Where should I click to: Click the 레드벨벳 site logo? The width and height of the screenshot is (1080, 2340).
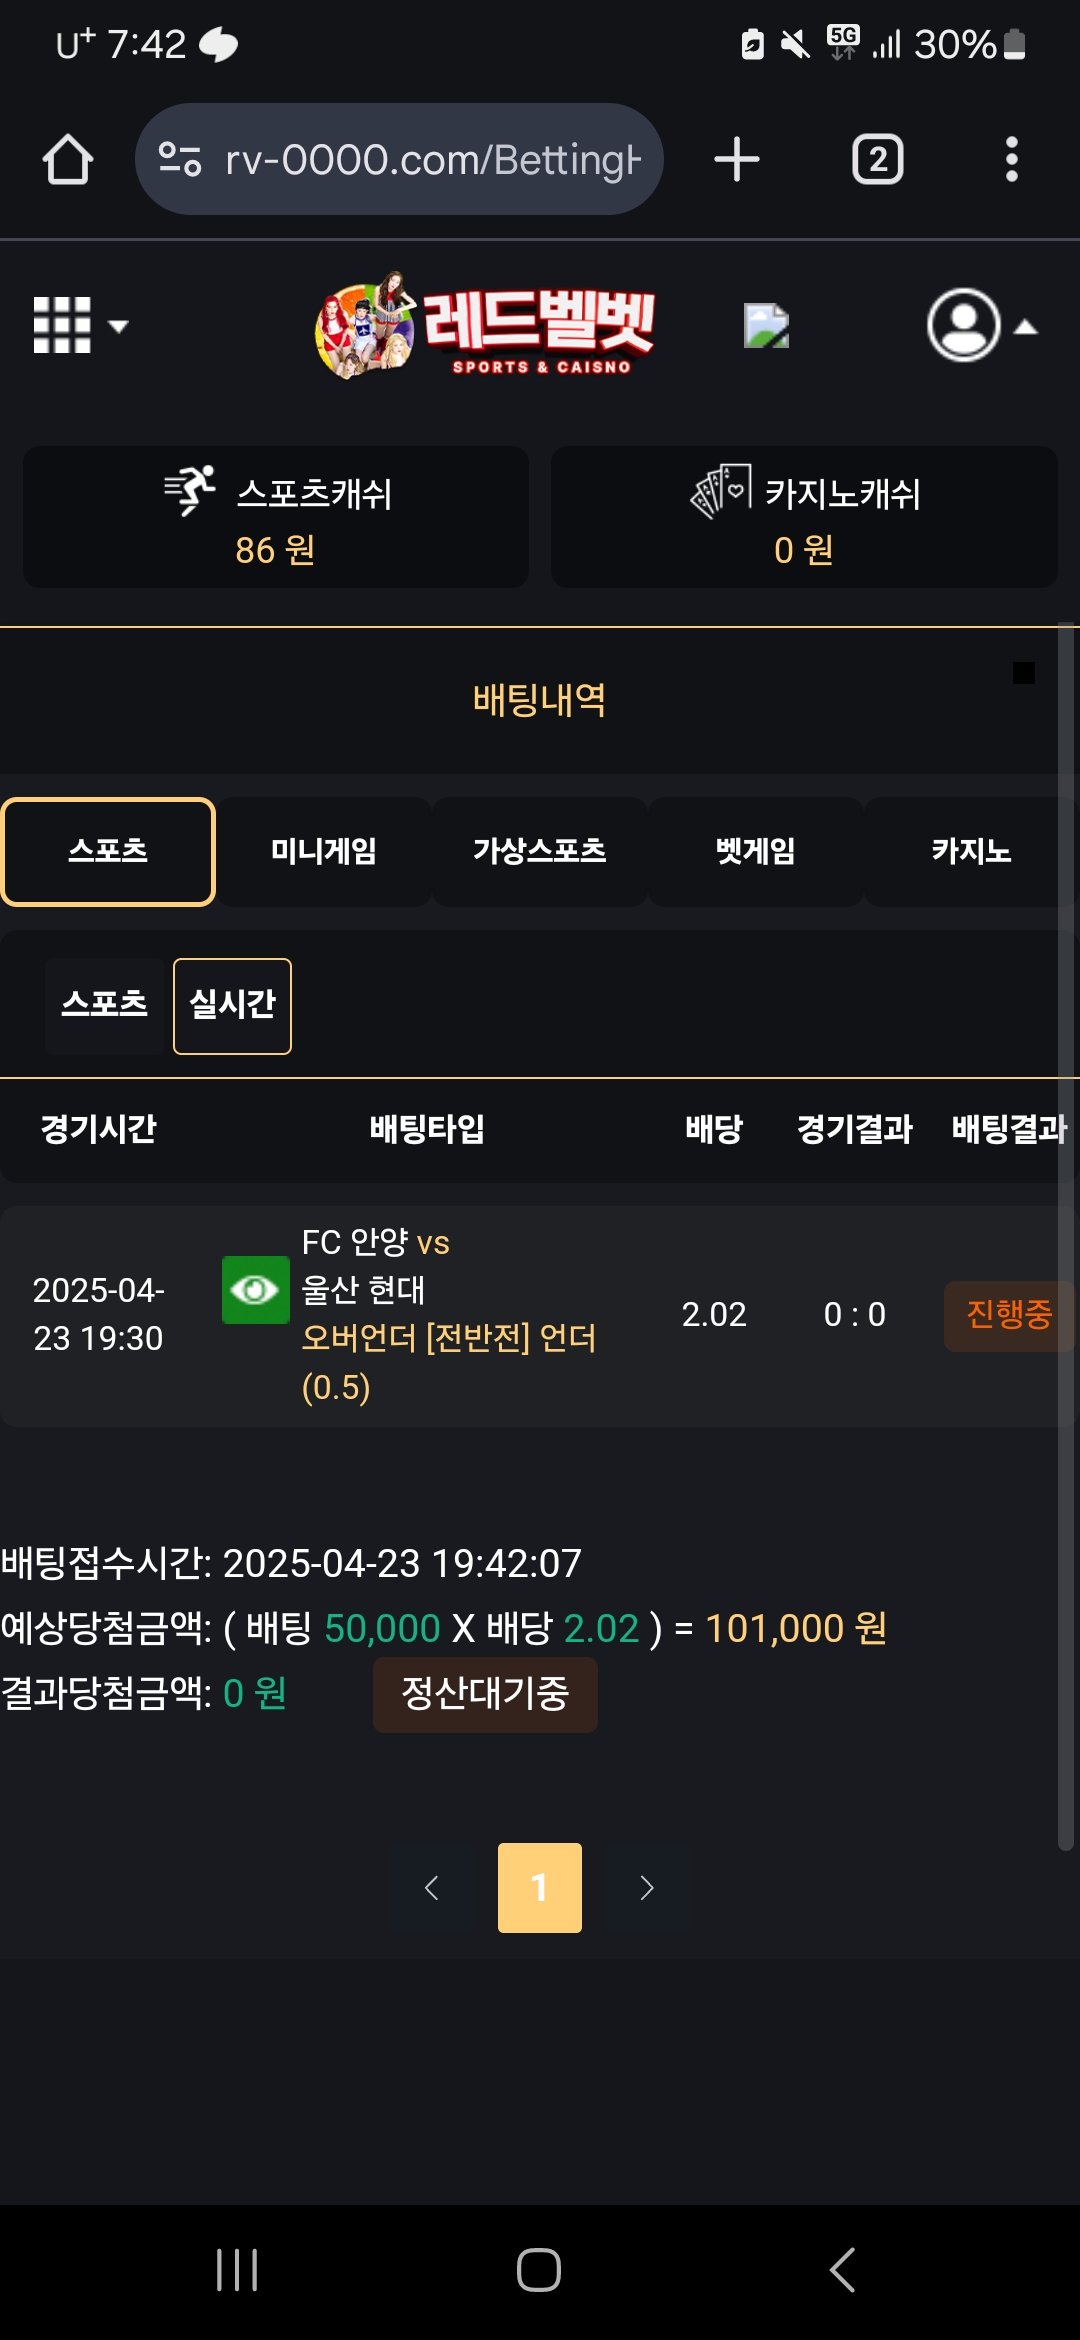tap(485, 326)
